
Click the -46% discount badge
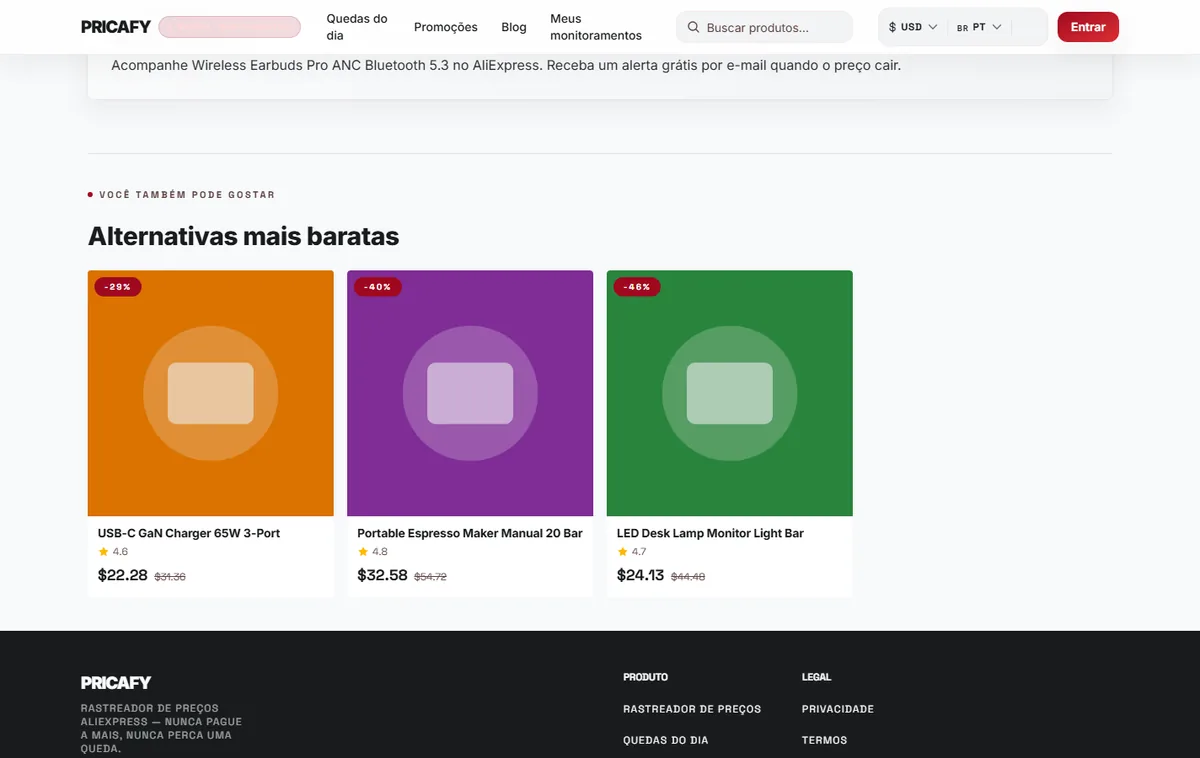[637, 287]
